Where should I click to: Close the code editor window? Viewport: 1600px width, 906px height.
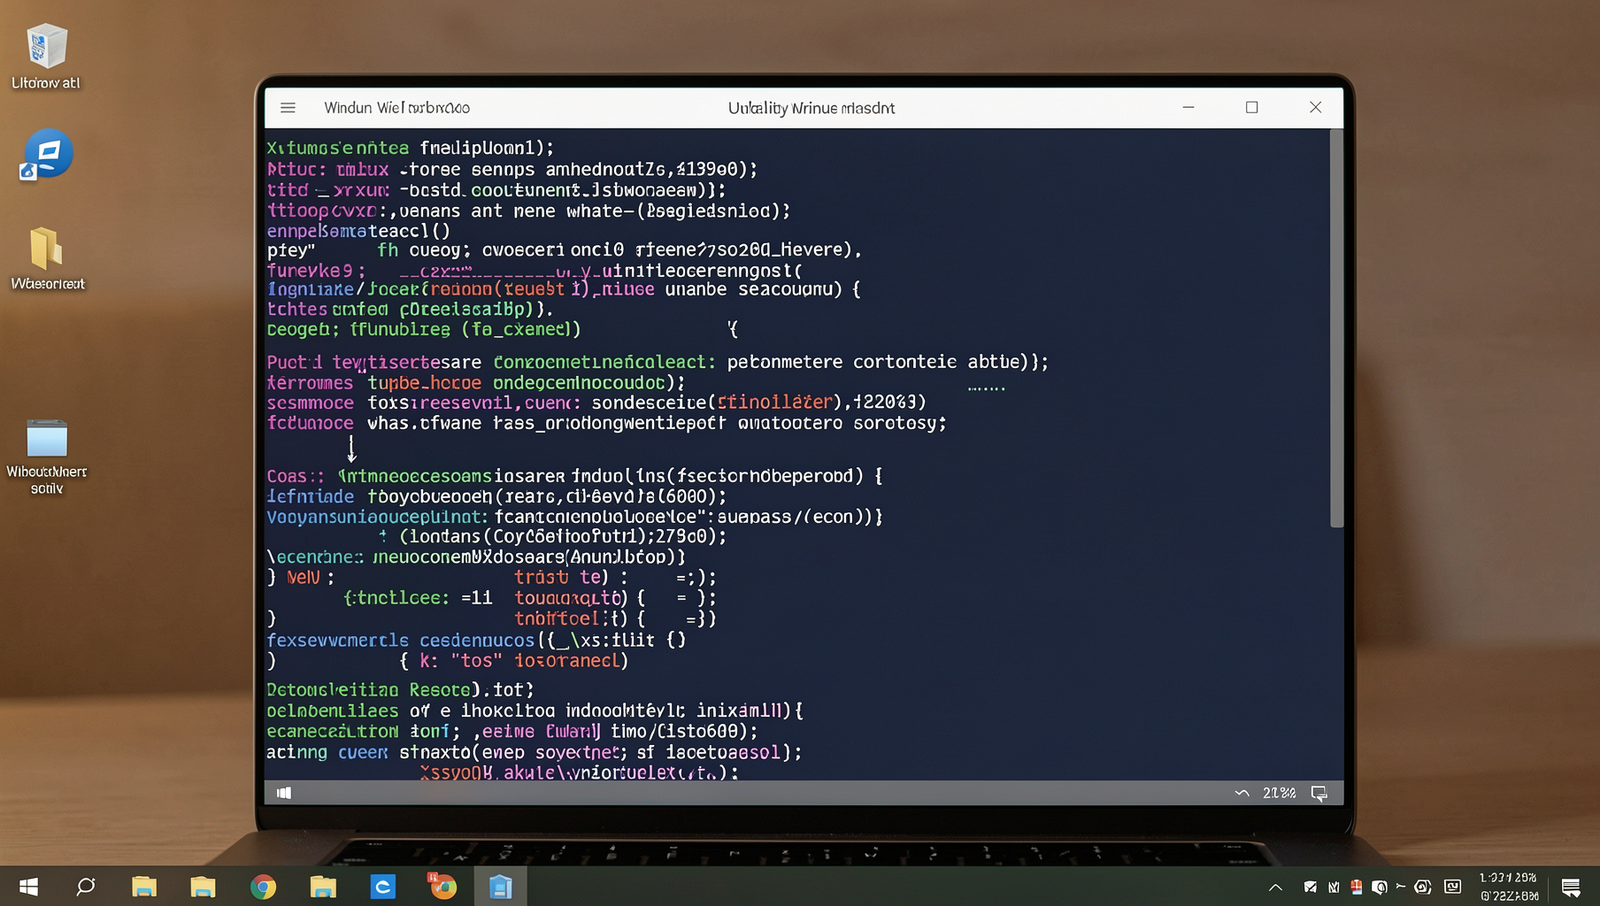coord(1315,107)
